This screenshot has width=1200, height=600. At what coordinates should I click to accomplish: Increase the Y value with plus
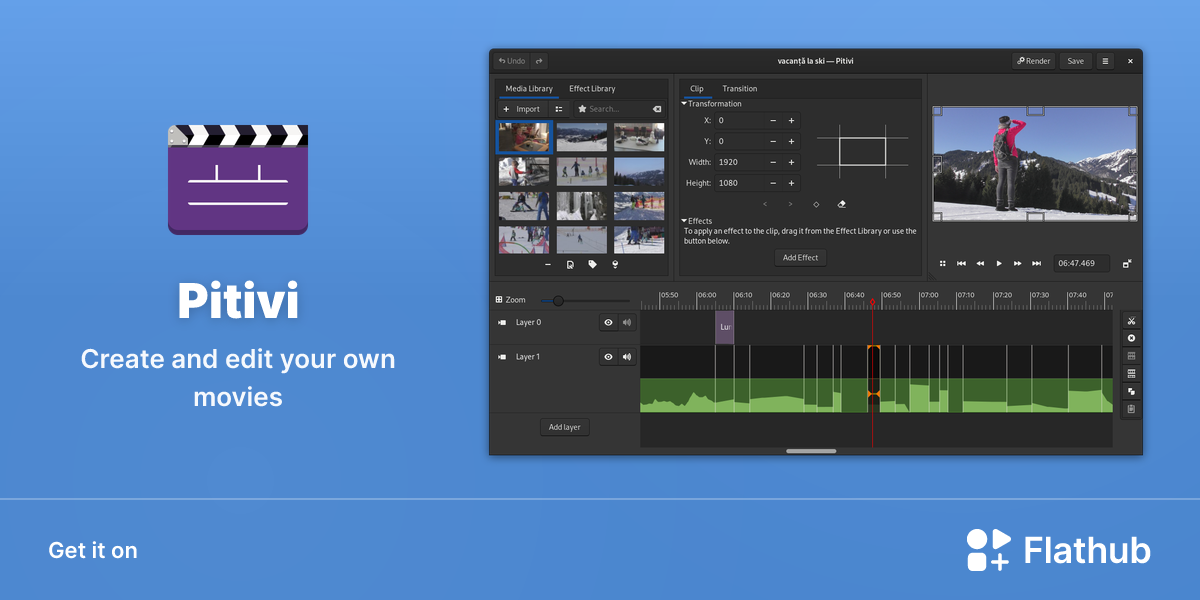coord(791,141)
